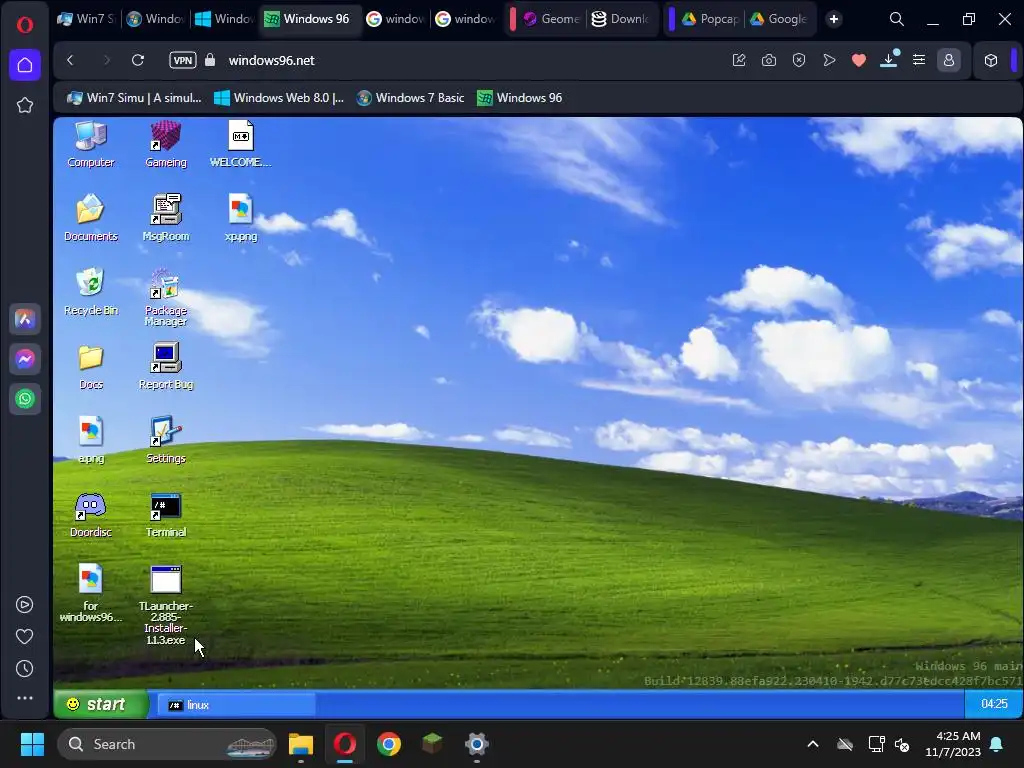This screenshot has height=768, width=1024.
Task: Open the send page icon in toolbar
Action: coord(829,60)
